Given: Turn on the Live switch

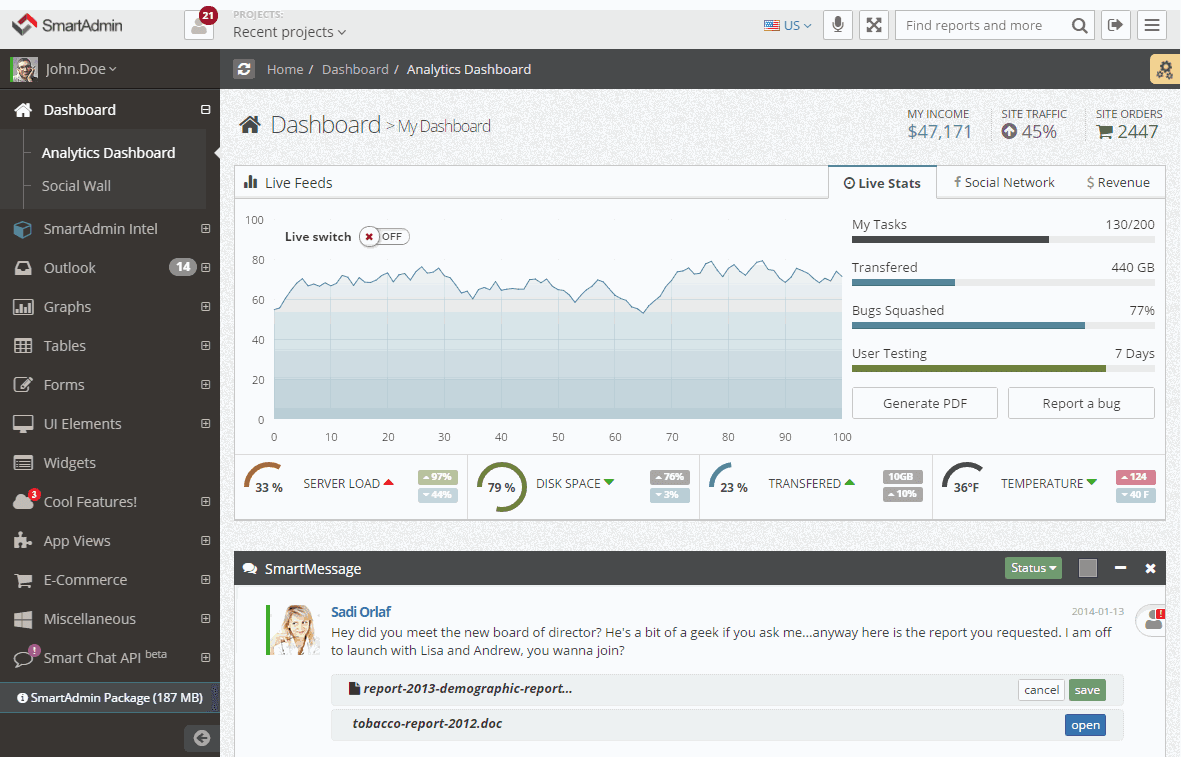Looking at the screenshot, I should click(384, 236).
